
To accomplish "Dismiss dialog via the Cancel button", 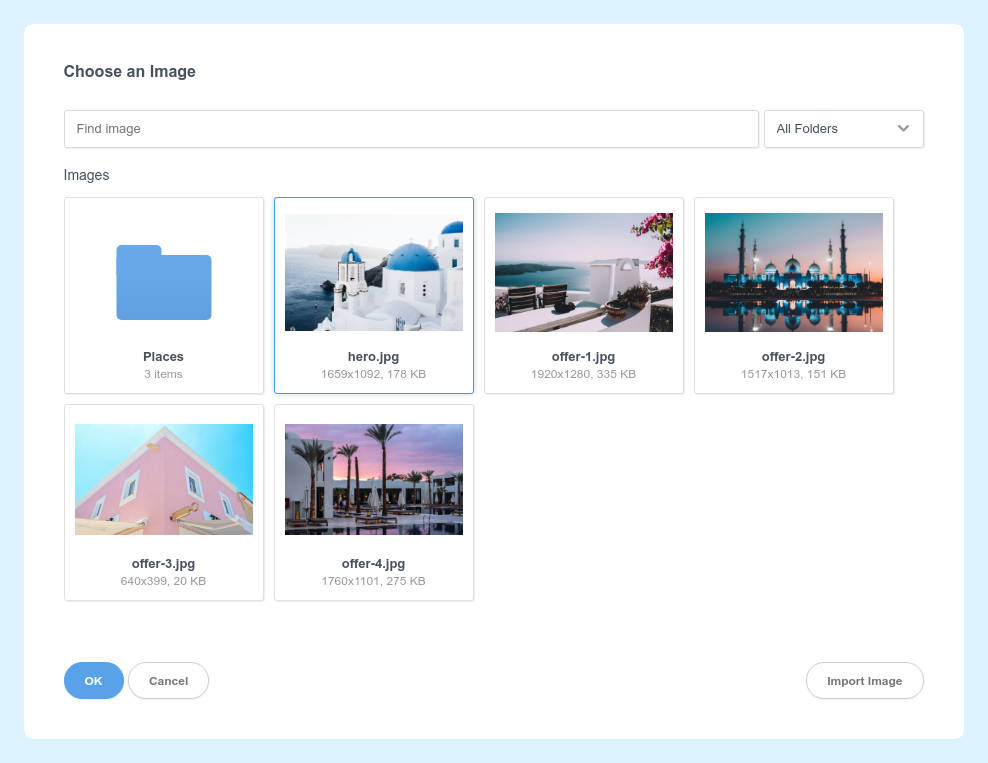I will 168,680.
